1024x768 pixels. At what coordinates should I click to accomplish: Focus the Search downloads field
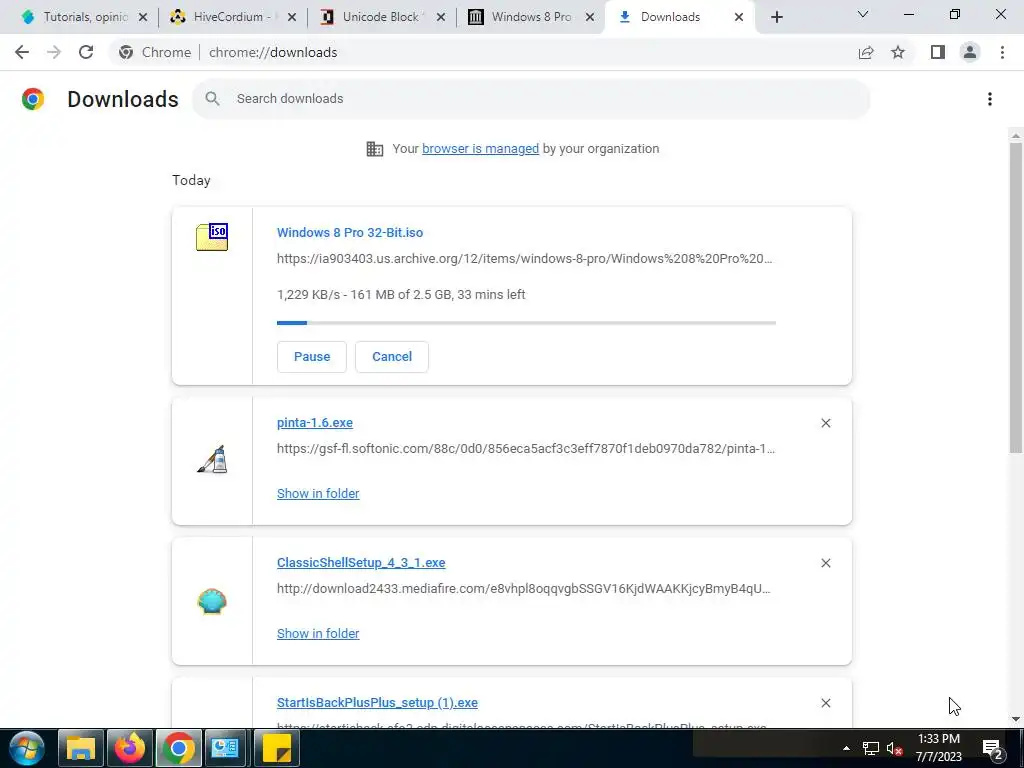point(531,99)
